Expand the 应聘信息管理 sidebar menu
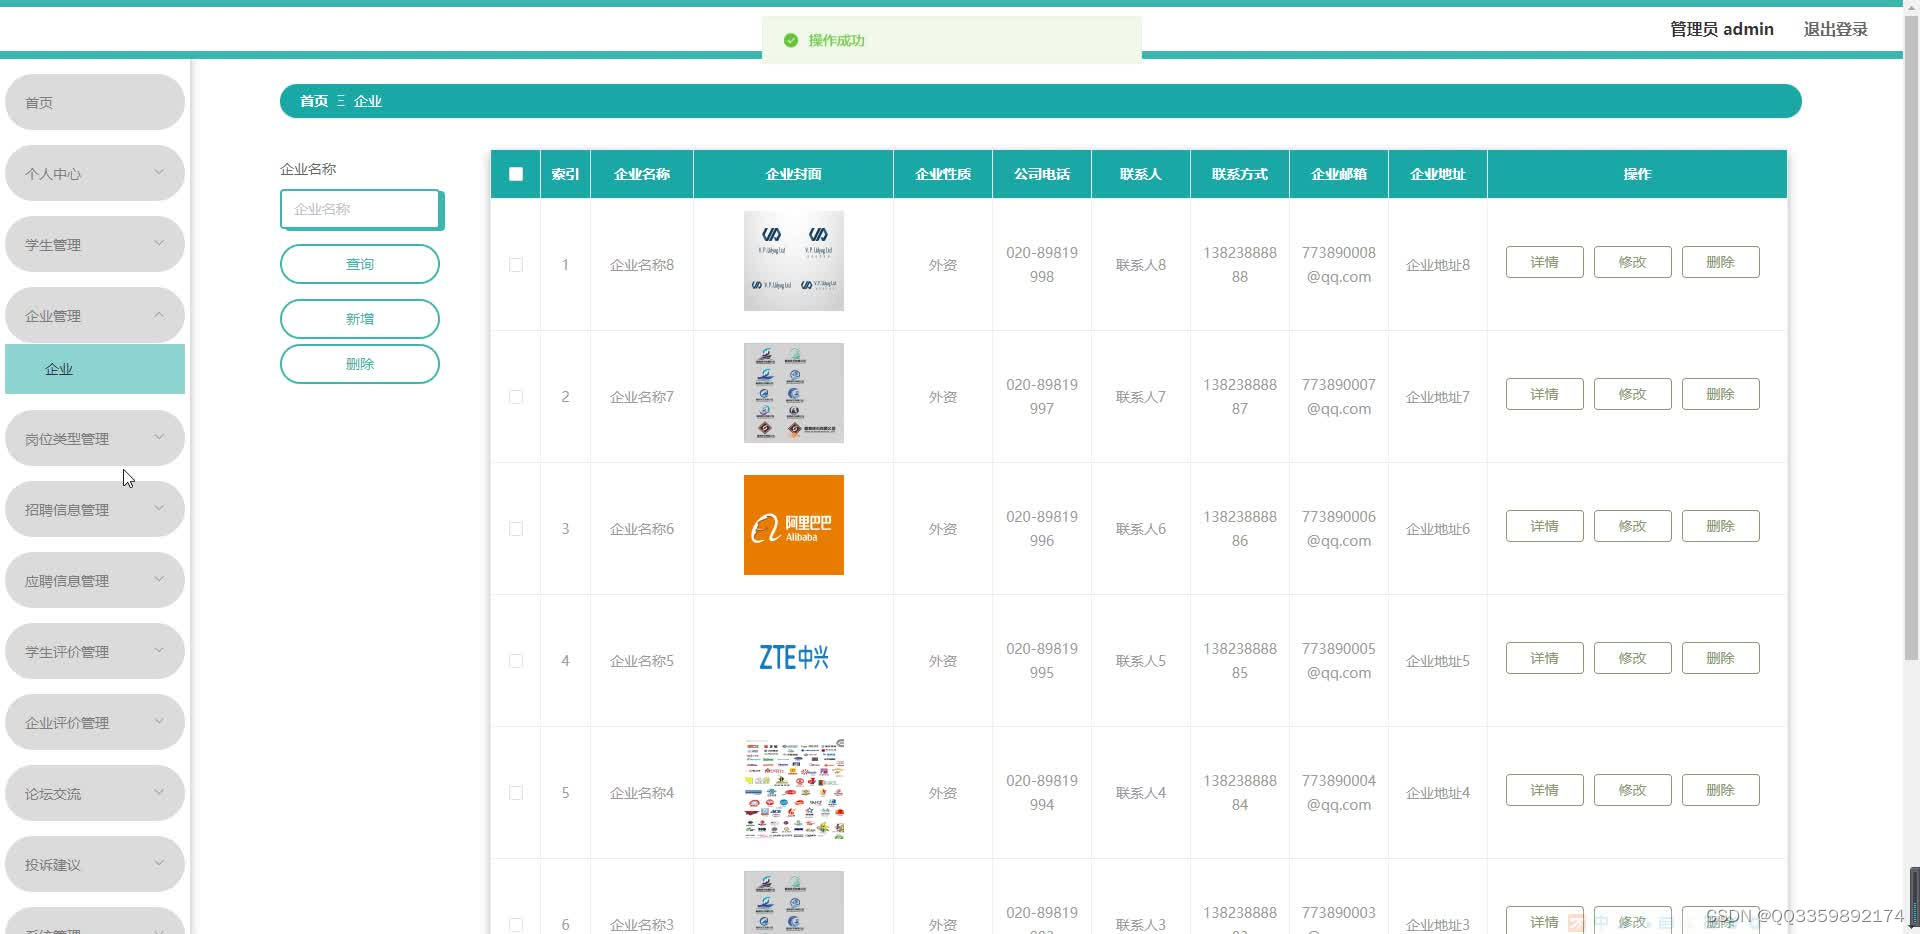Viewport: 1920px width, 934px height. click(x=95, y=580)
